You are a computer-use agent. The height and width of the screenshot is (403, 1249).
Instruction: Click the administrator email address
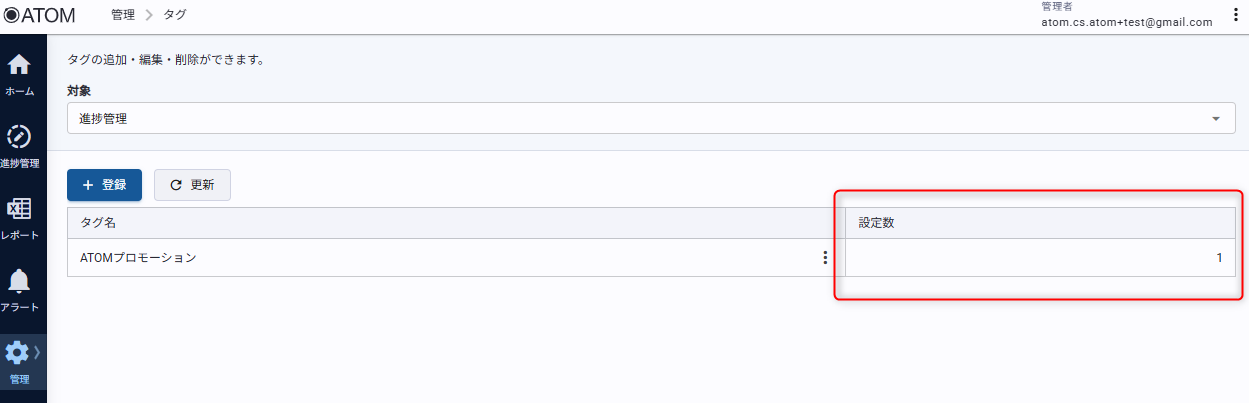point(1126,22)
